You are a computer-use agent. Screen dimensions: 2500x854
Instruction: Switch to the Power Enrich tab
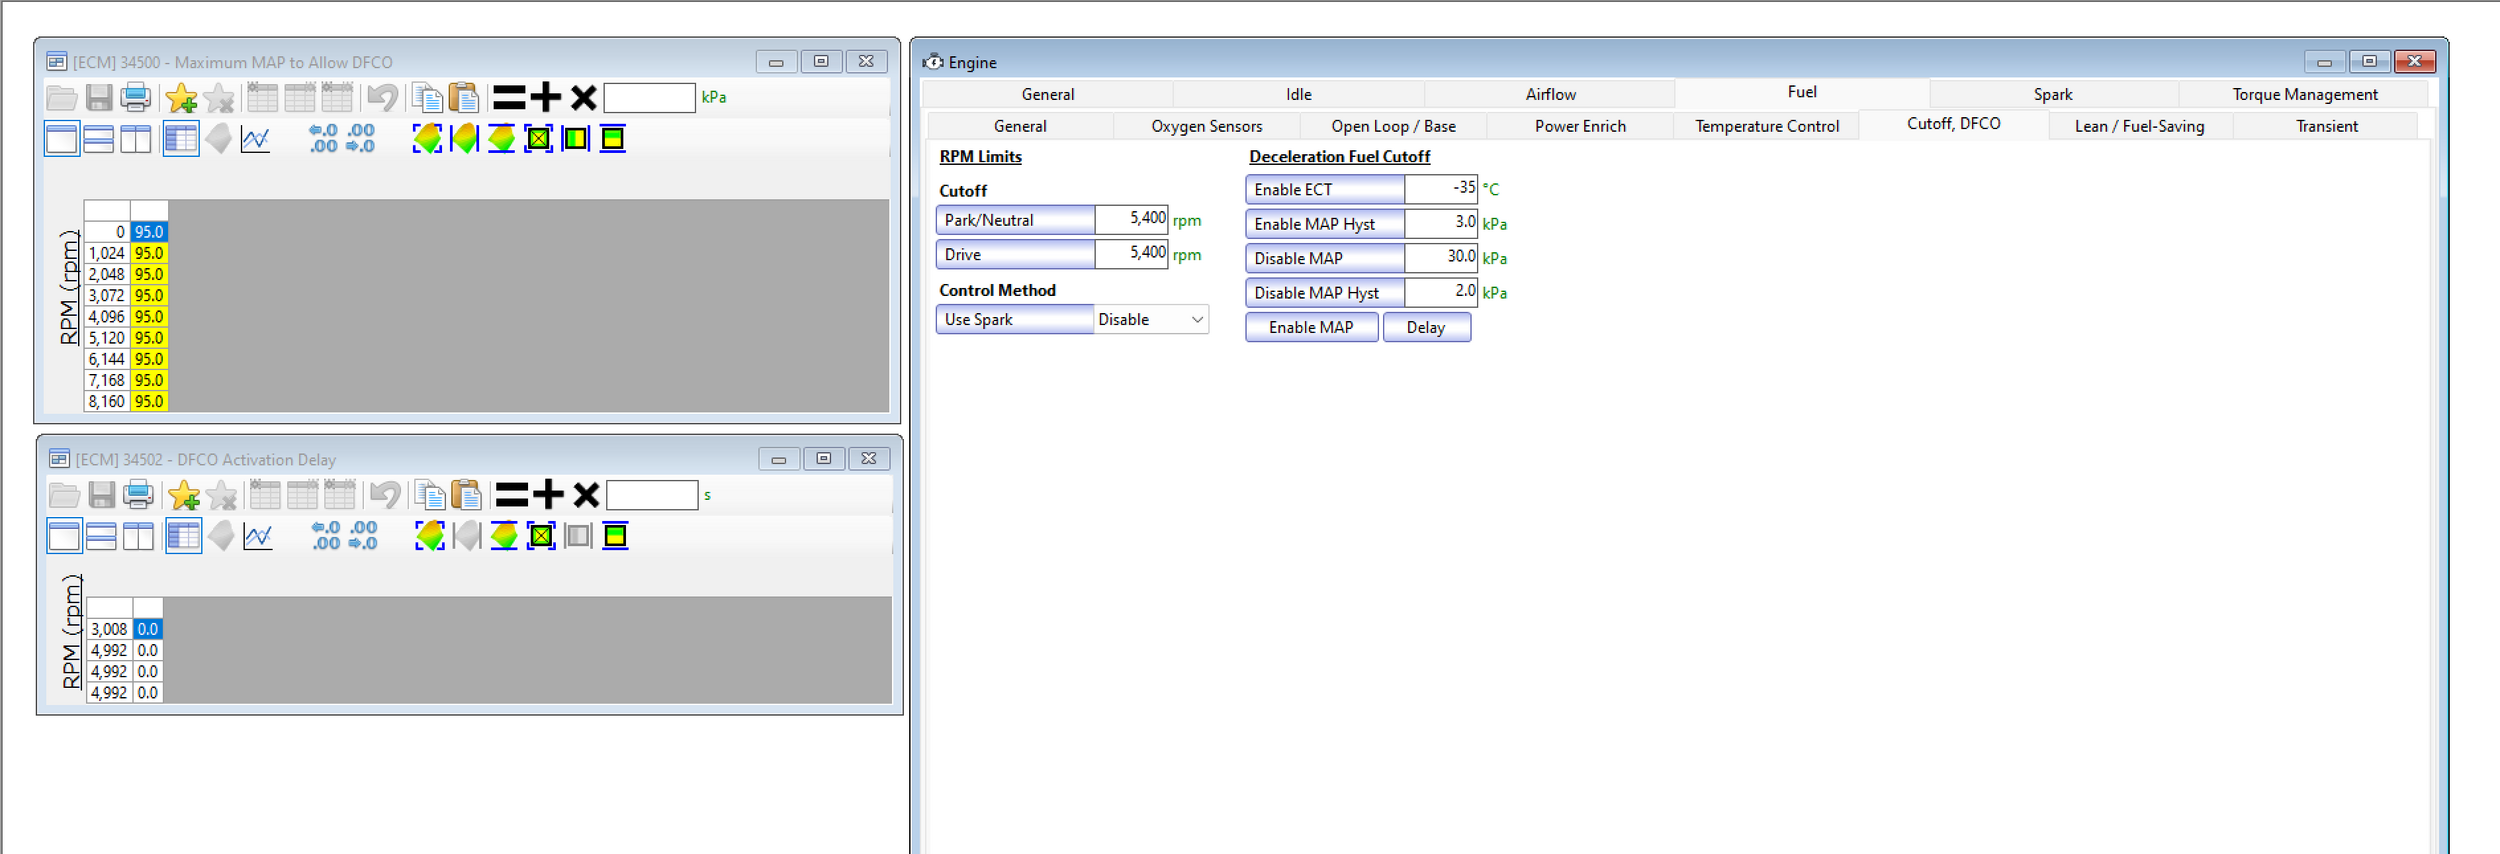pos(1579,126)
